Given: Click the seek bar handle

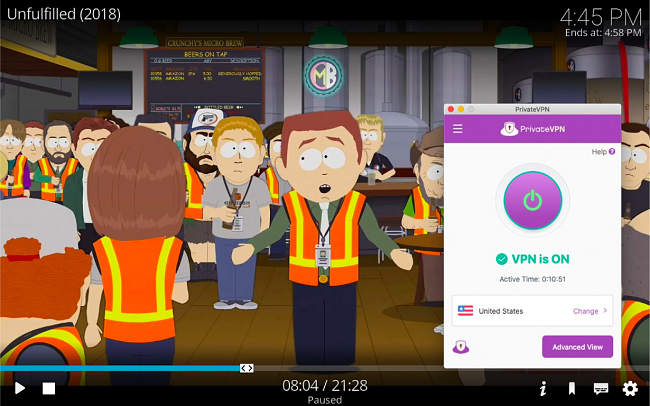Looking at the screenshot, I should [247, 368].
